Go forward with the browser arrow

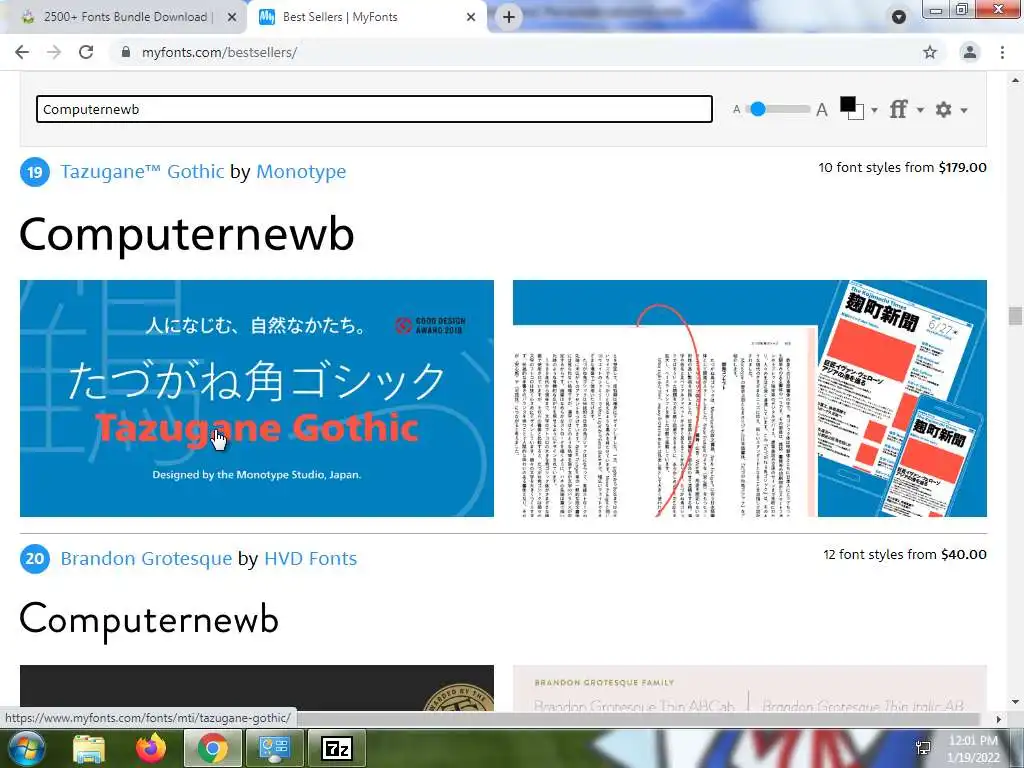click(x=54, y=52)
